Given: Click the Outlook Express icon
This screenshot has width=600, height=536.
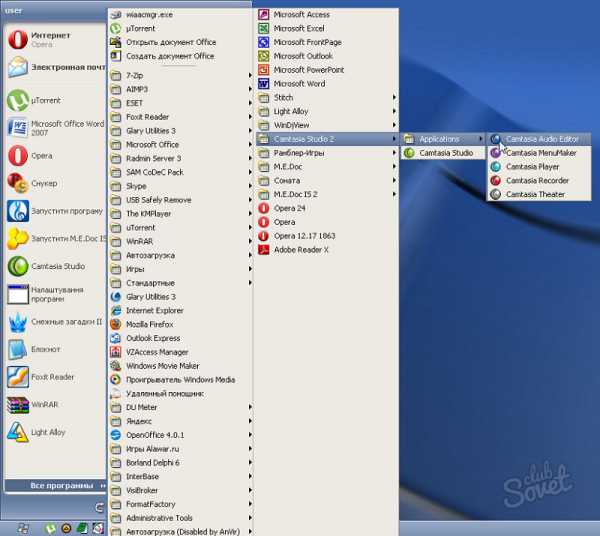Looking at the screenshot, I should [x=116, y=338].
